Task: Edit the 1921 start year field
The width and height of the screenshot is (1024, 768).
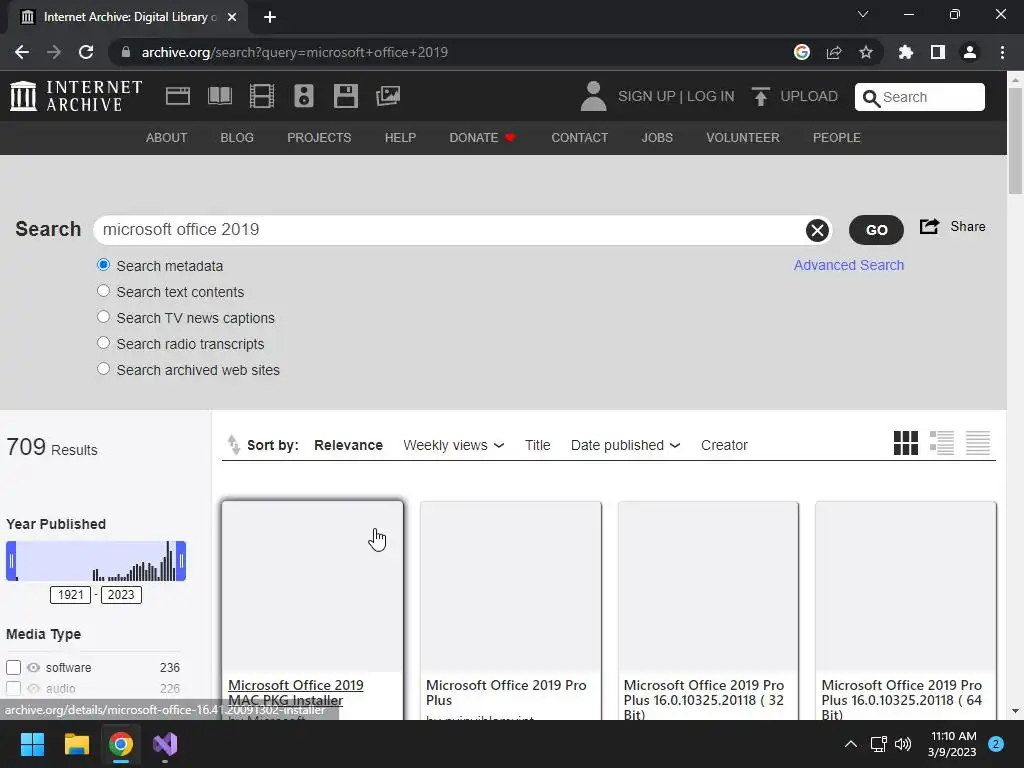Action: 71,595
